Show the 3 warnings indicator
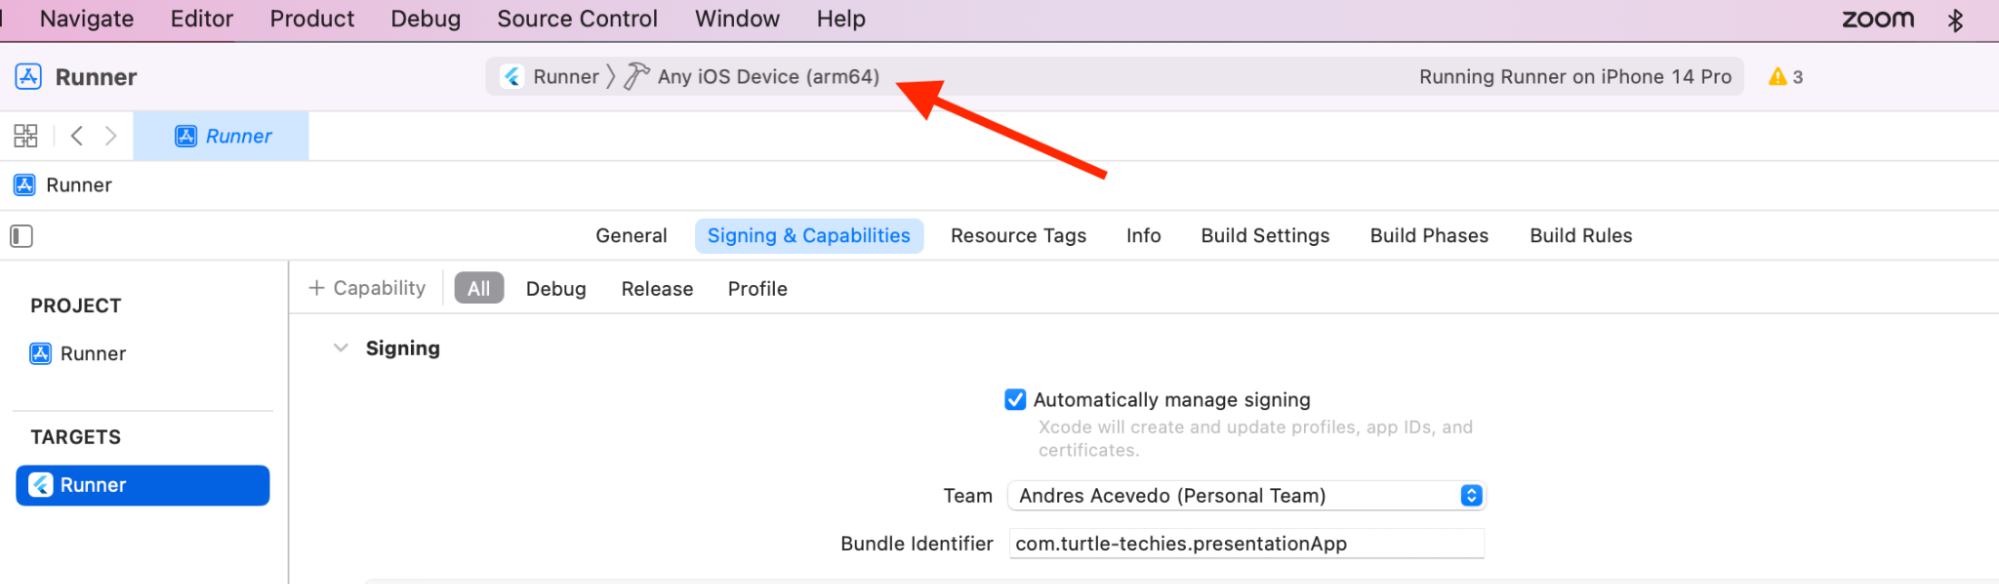The image size is (1999, 584). pos(1786,77)
